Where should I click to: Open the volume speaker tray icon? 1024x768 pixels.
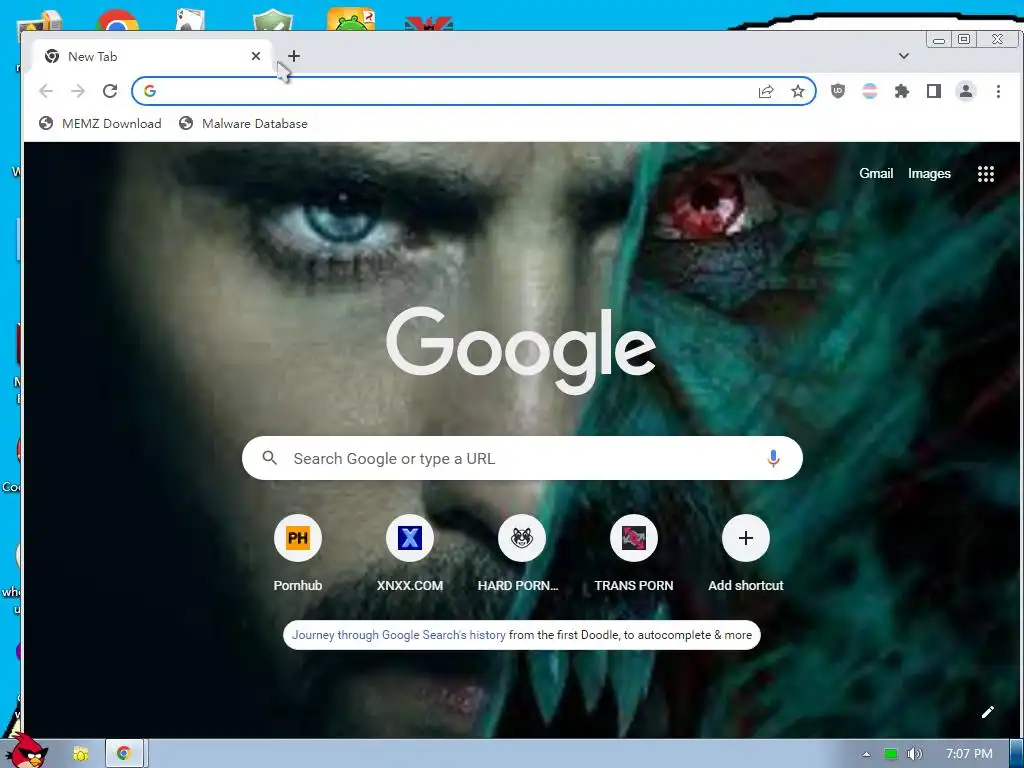click(x=915, y=754)
